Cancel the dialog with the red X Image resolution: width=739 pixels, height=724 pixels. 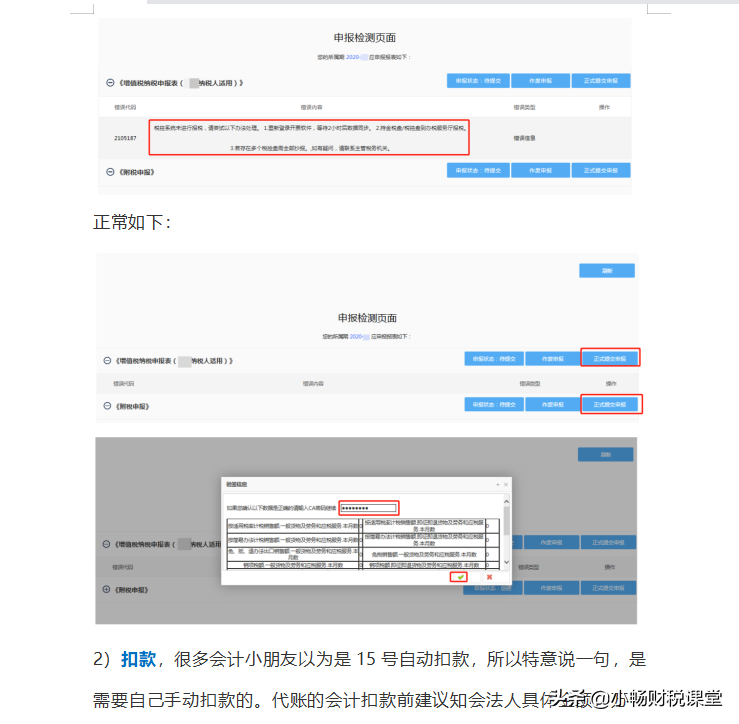489,577
